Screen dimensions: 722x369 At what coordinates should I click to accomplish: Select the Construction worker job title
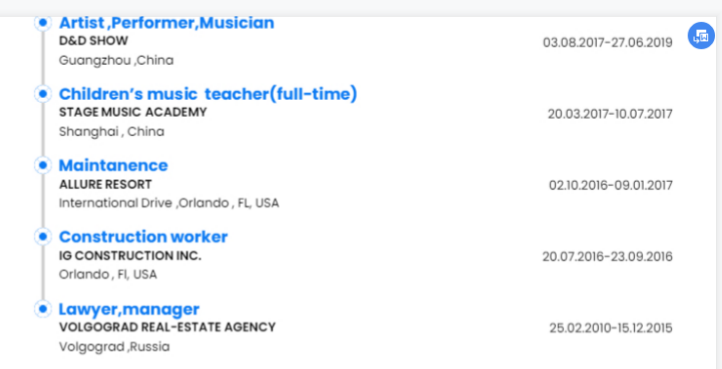(x=143, y=237)
